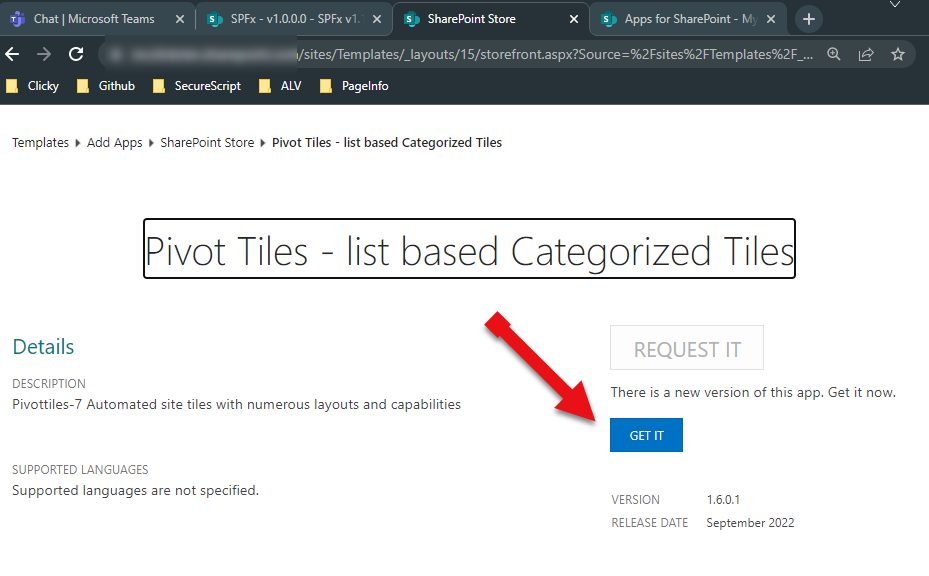Open the PageInfo bookmark folder
This screenshot has width=929, height=576.
tap(354, 86)
